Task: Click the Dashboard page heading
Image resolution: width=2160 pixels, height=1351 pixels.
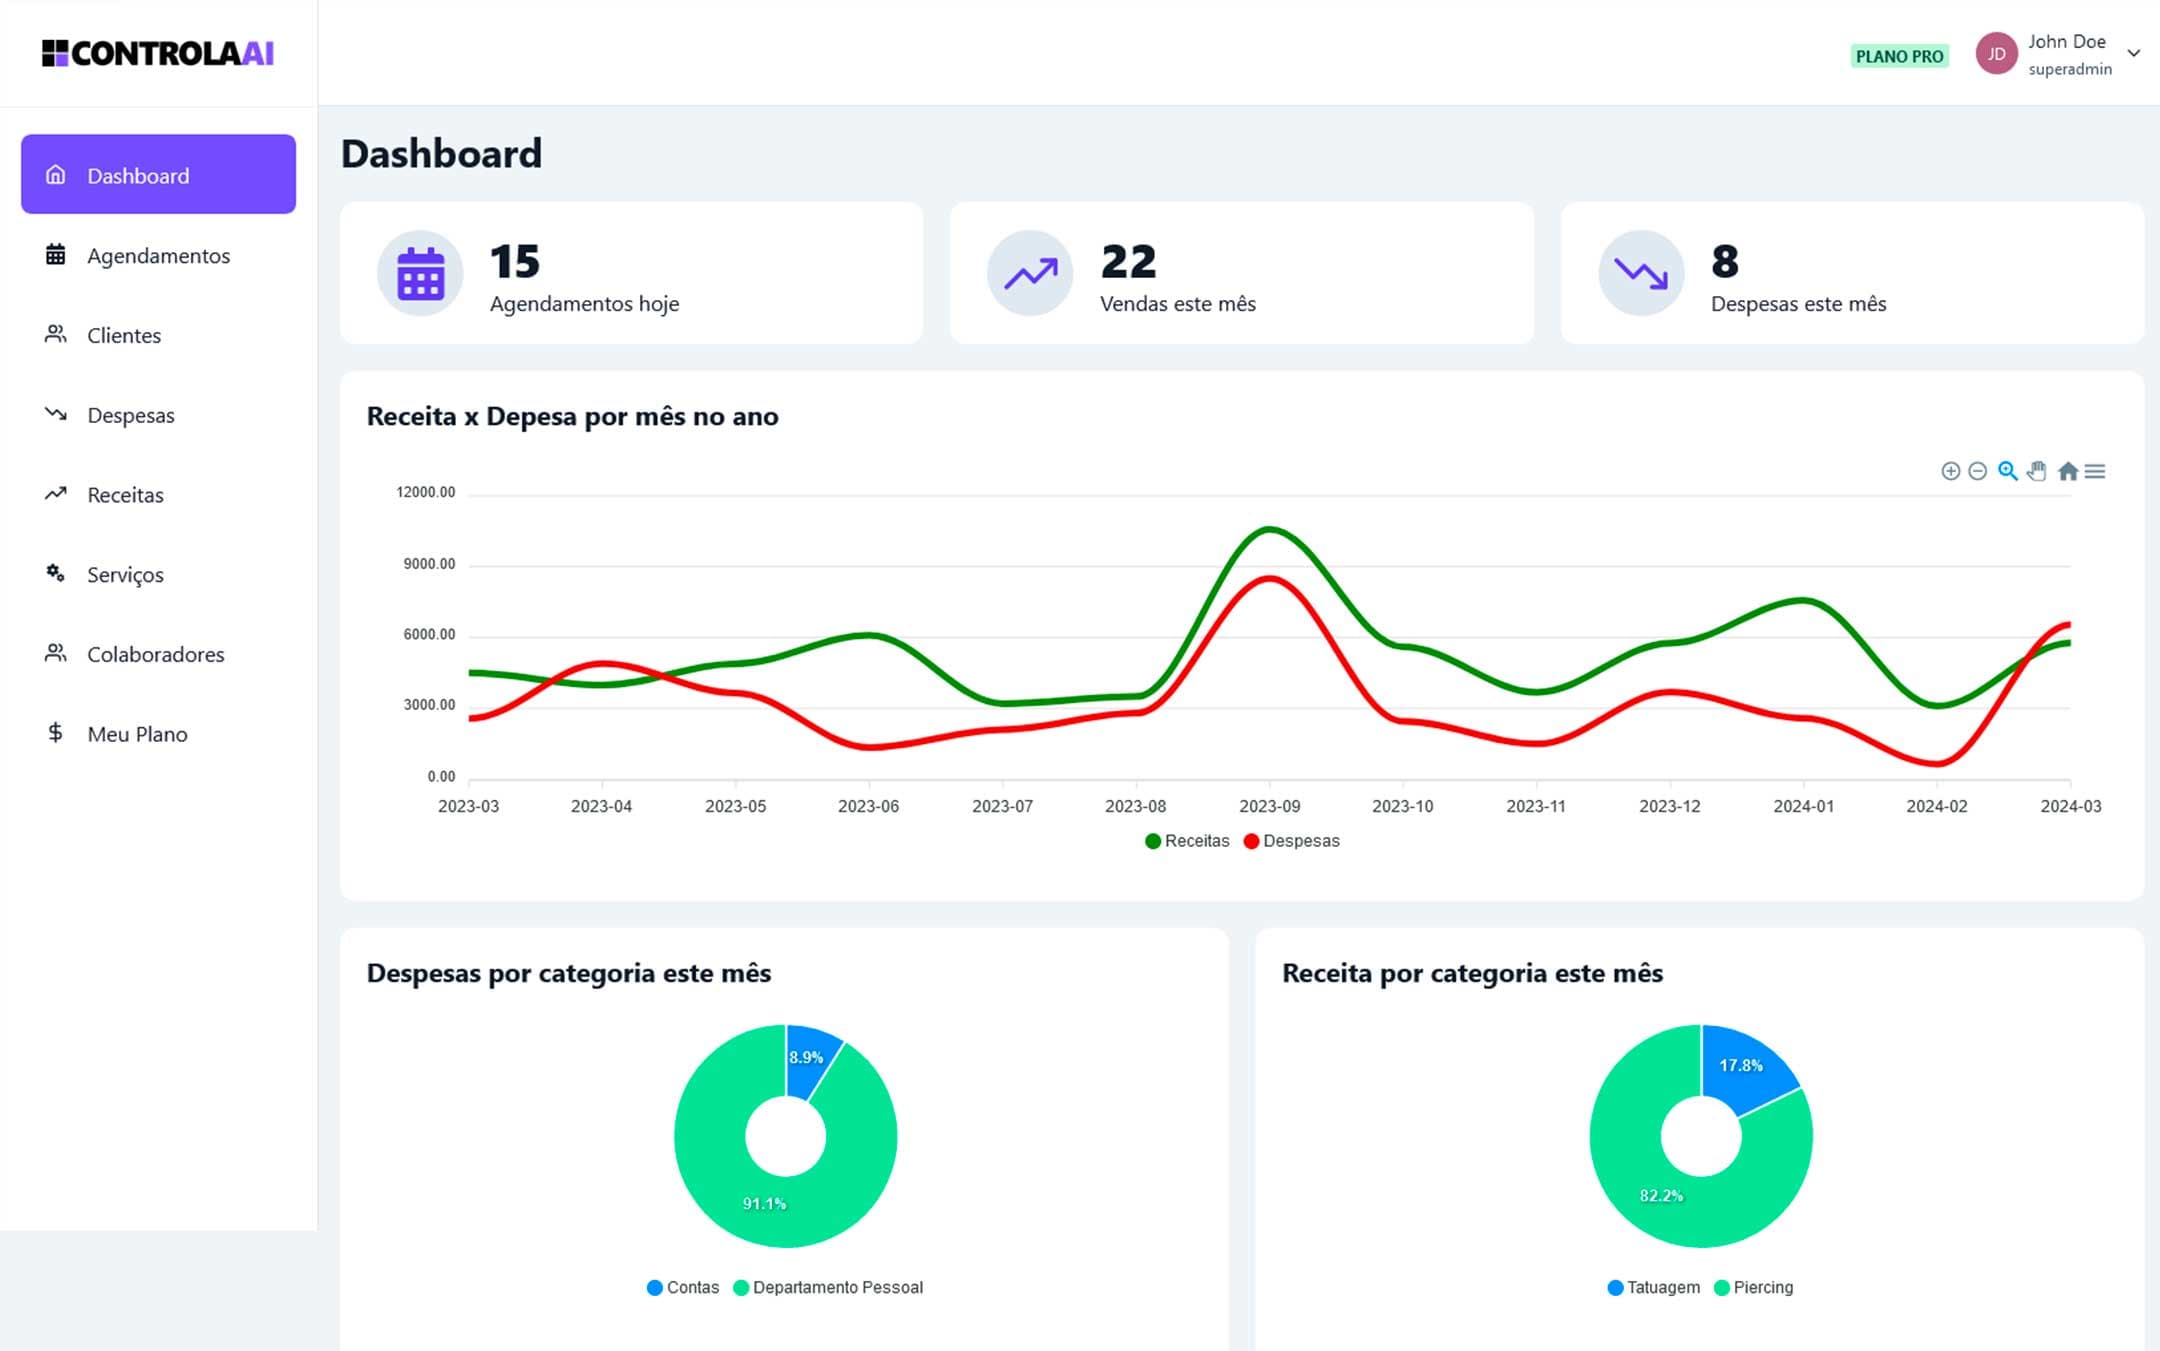Action: pyautogui.click(x=441, y=154)
